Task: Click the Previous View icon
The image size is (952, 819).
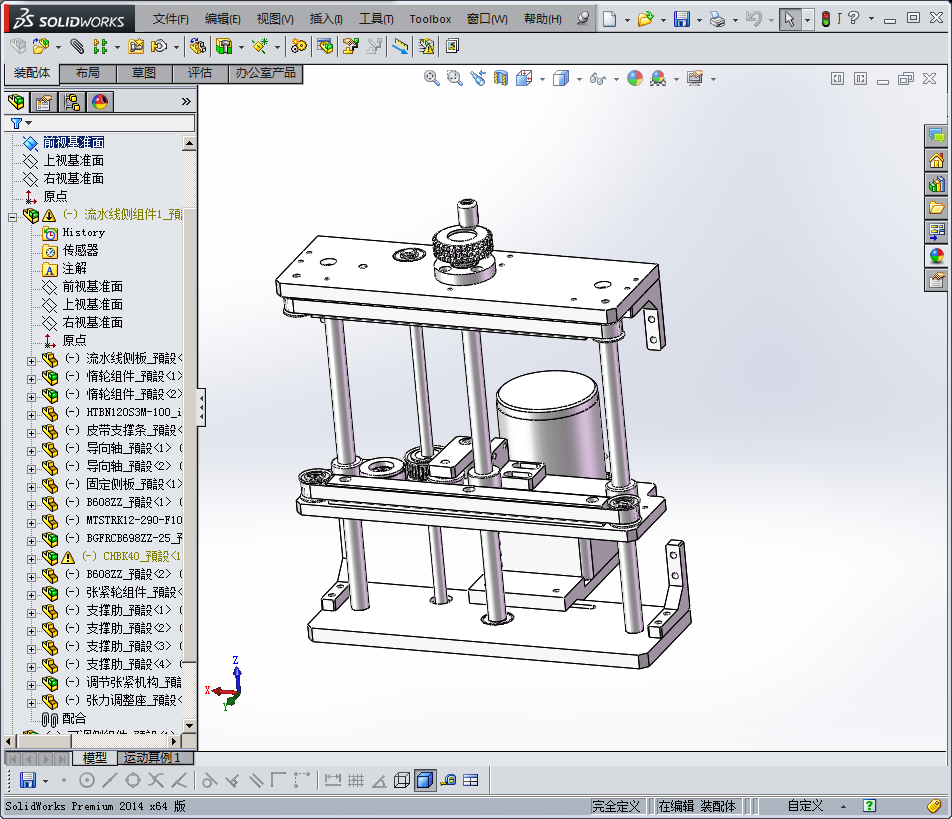Action: pyautogui.click(x=478, y=78)
